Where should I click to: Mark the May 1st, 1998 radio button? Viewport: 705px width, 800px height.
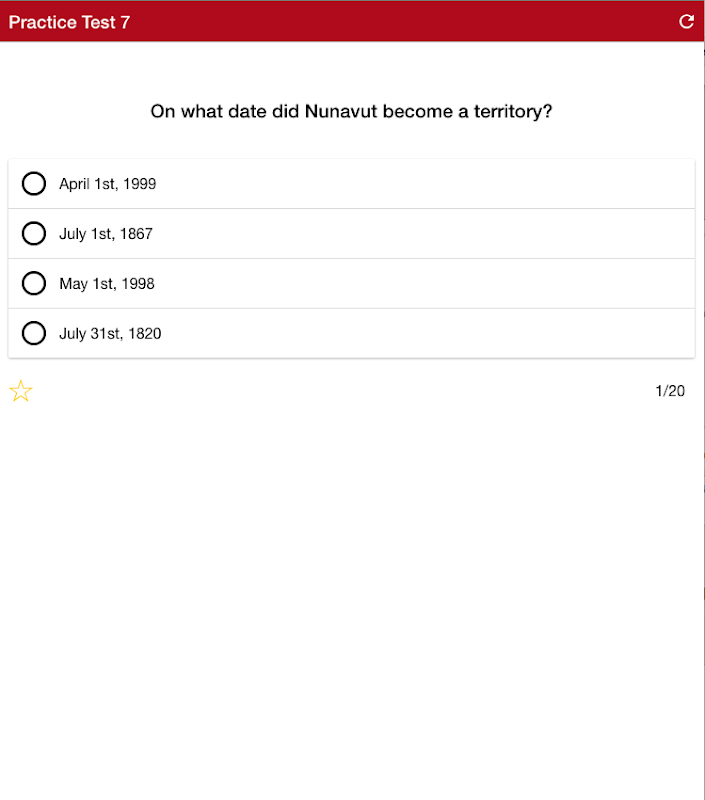34,284
